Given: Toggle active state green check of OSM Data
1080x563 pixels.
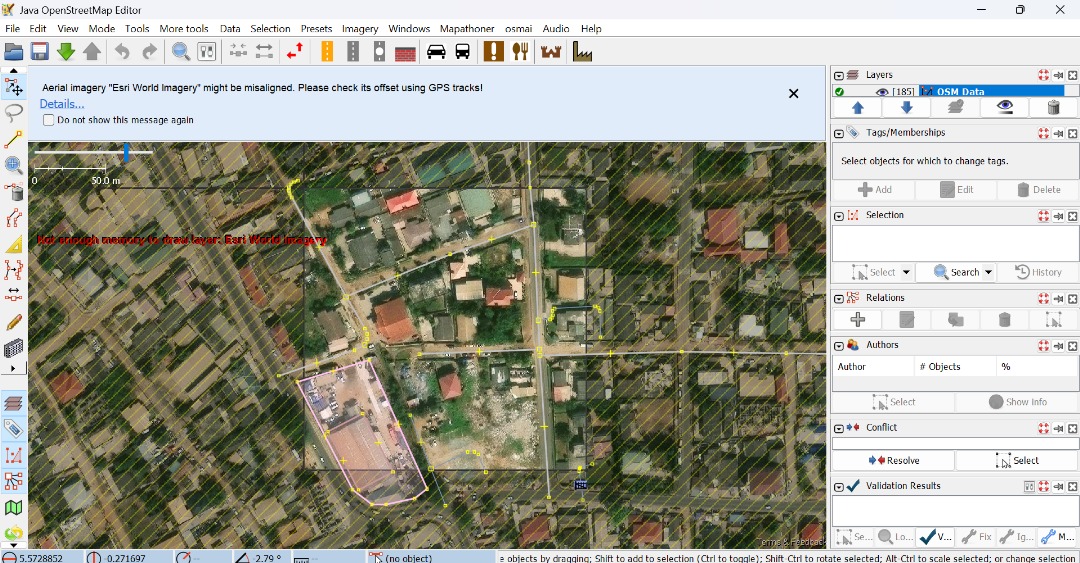Looking at the screenshot, I should point(839,92).
